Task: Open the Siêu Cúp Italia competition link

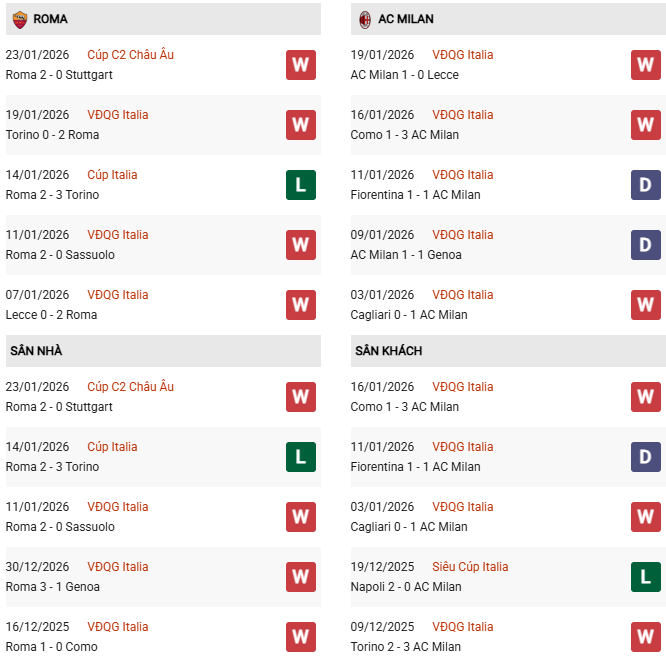Action: click(470, 567)
